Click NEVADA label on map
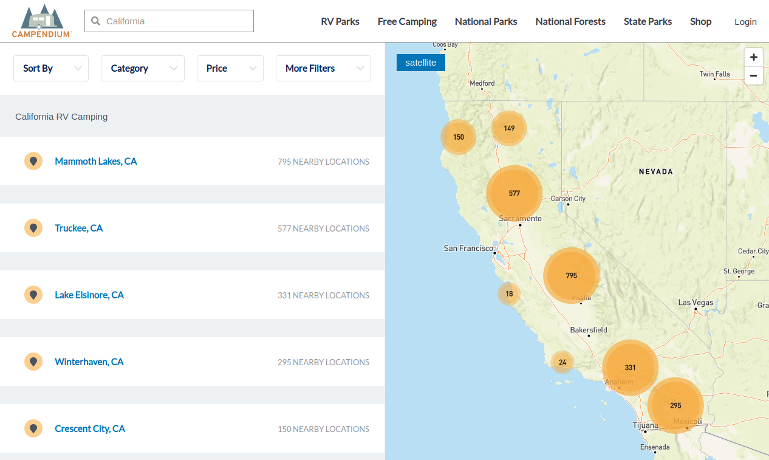Viewport: 769px width, 460px height. [656, 172]
